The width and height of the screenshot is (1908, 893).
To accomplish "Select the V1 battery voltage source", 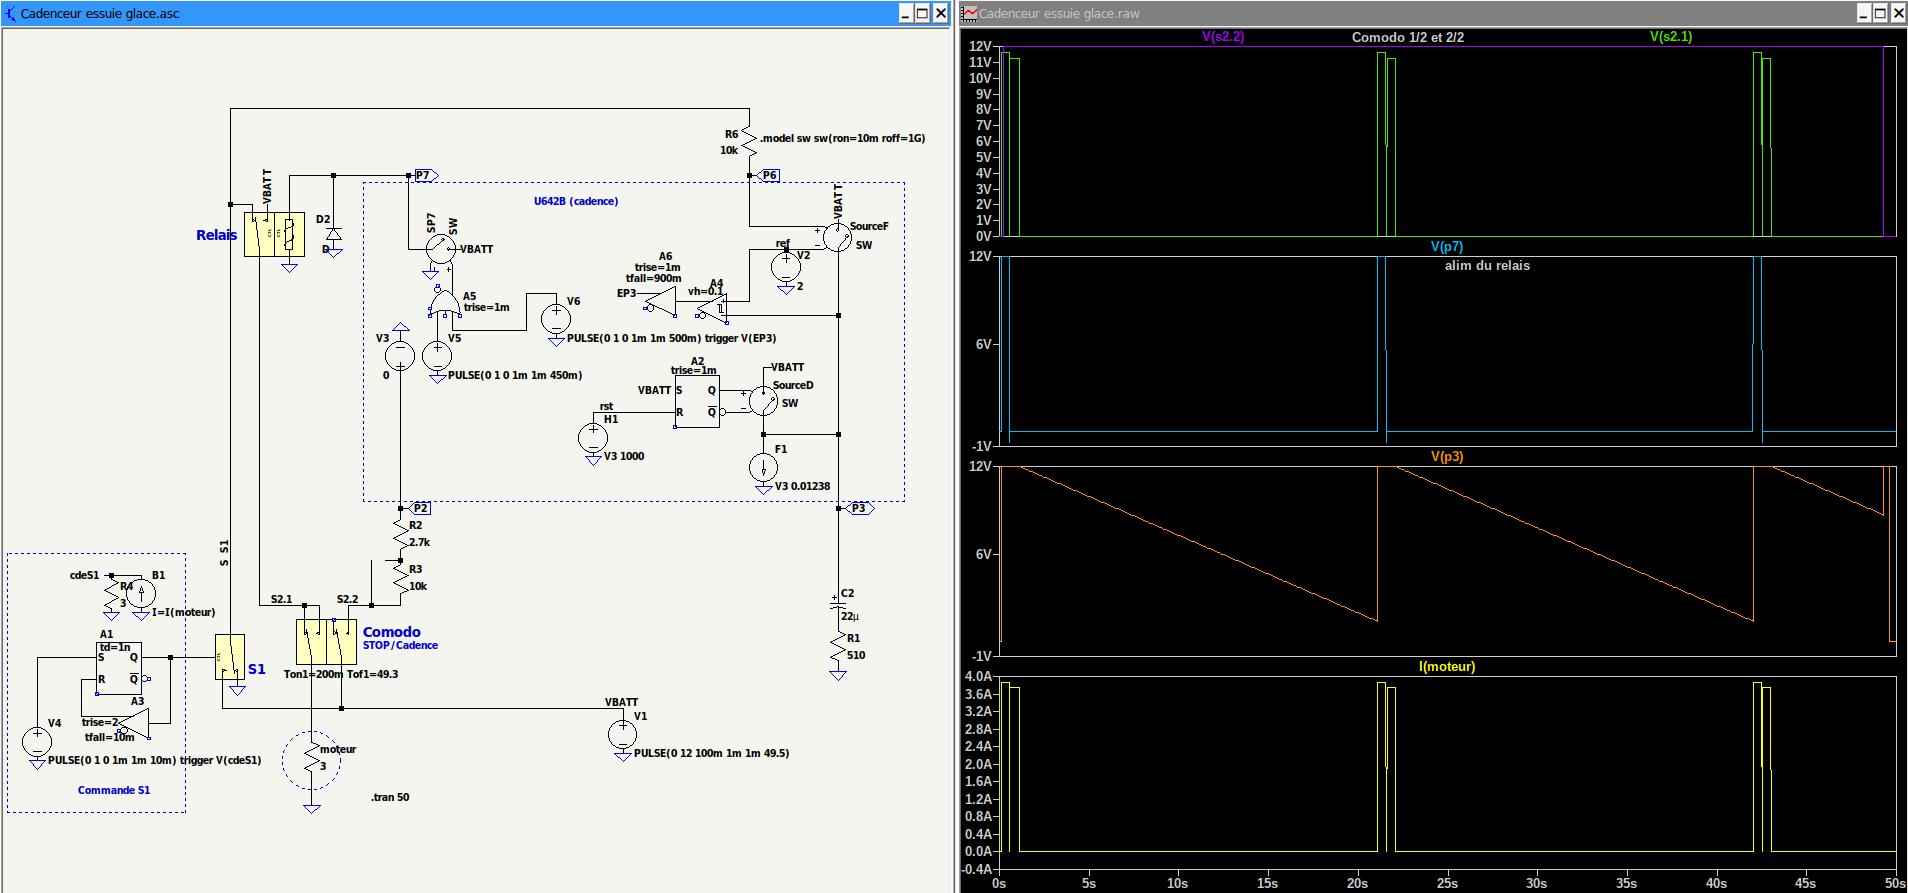I will click(x=622, y=734).
